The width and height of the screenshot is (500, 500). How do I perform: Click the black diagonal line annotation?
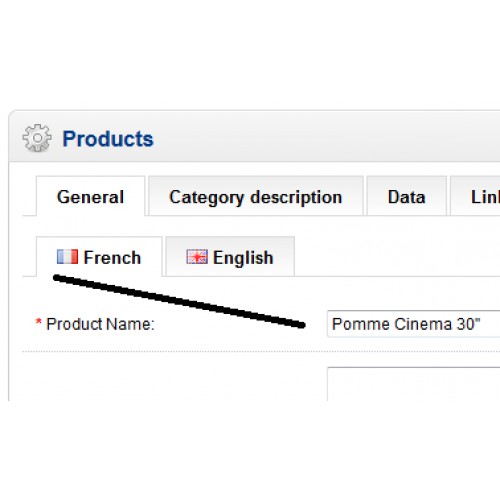(x=179, y=301)
